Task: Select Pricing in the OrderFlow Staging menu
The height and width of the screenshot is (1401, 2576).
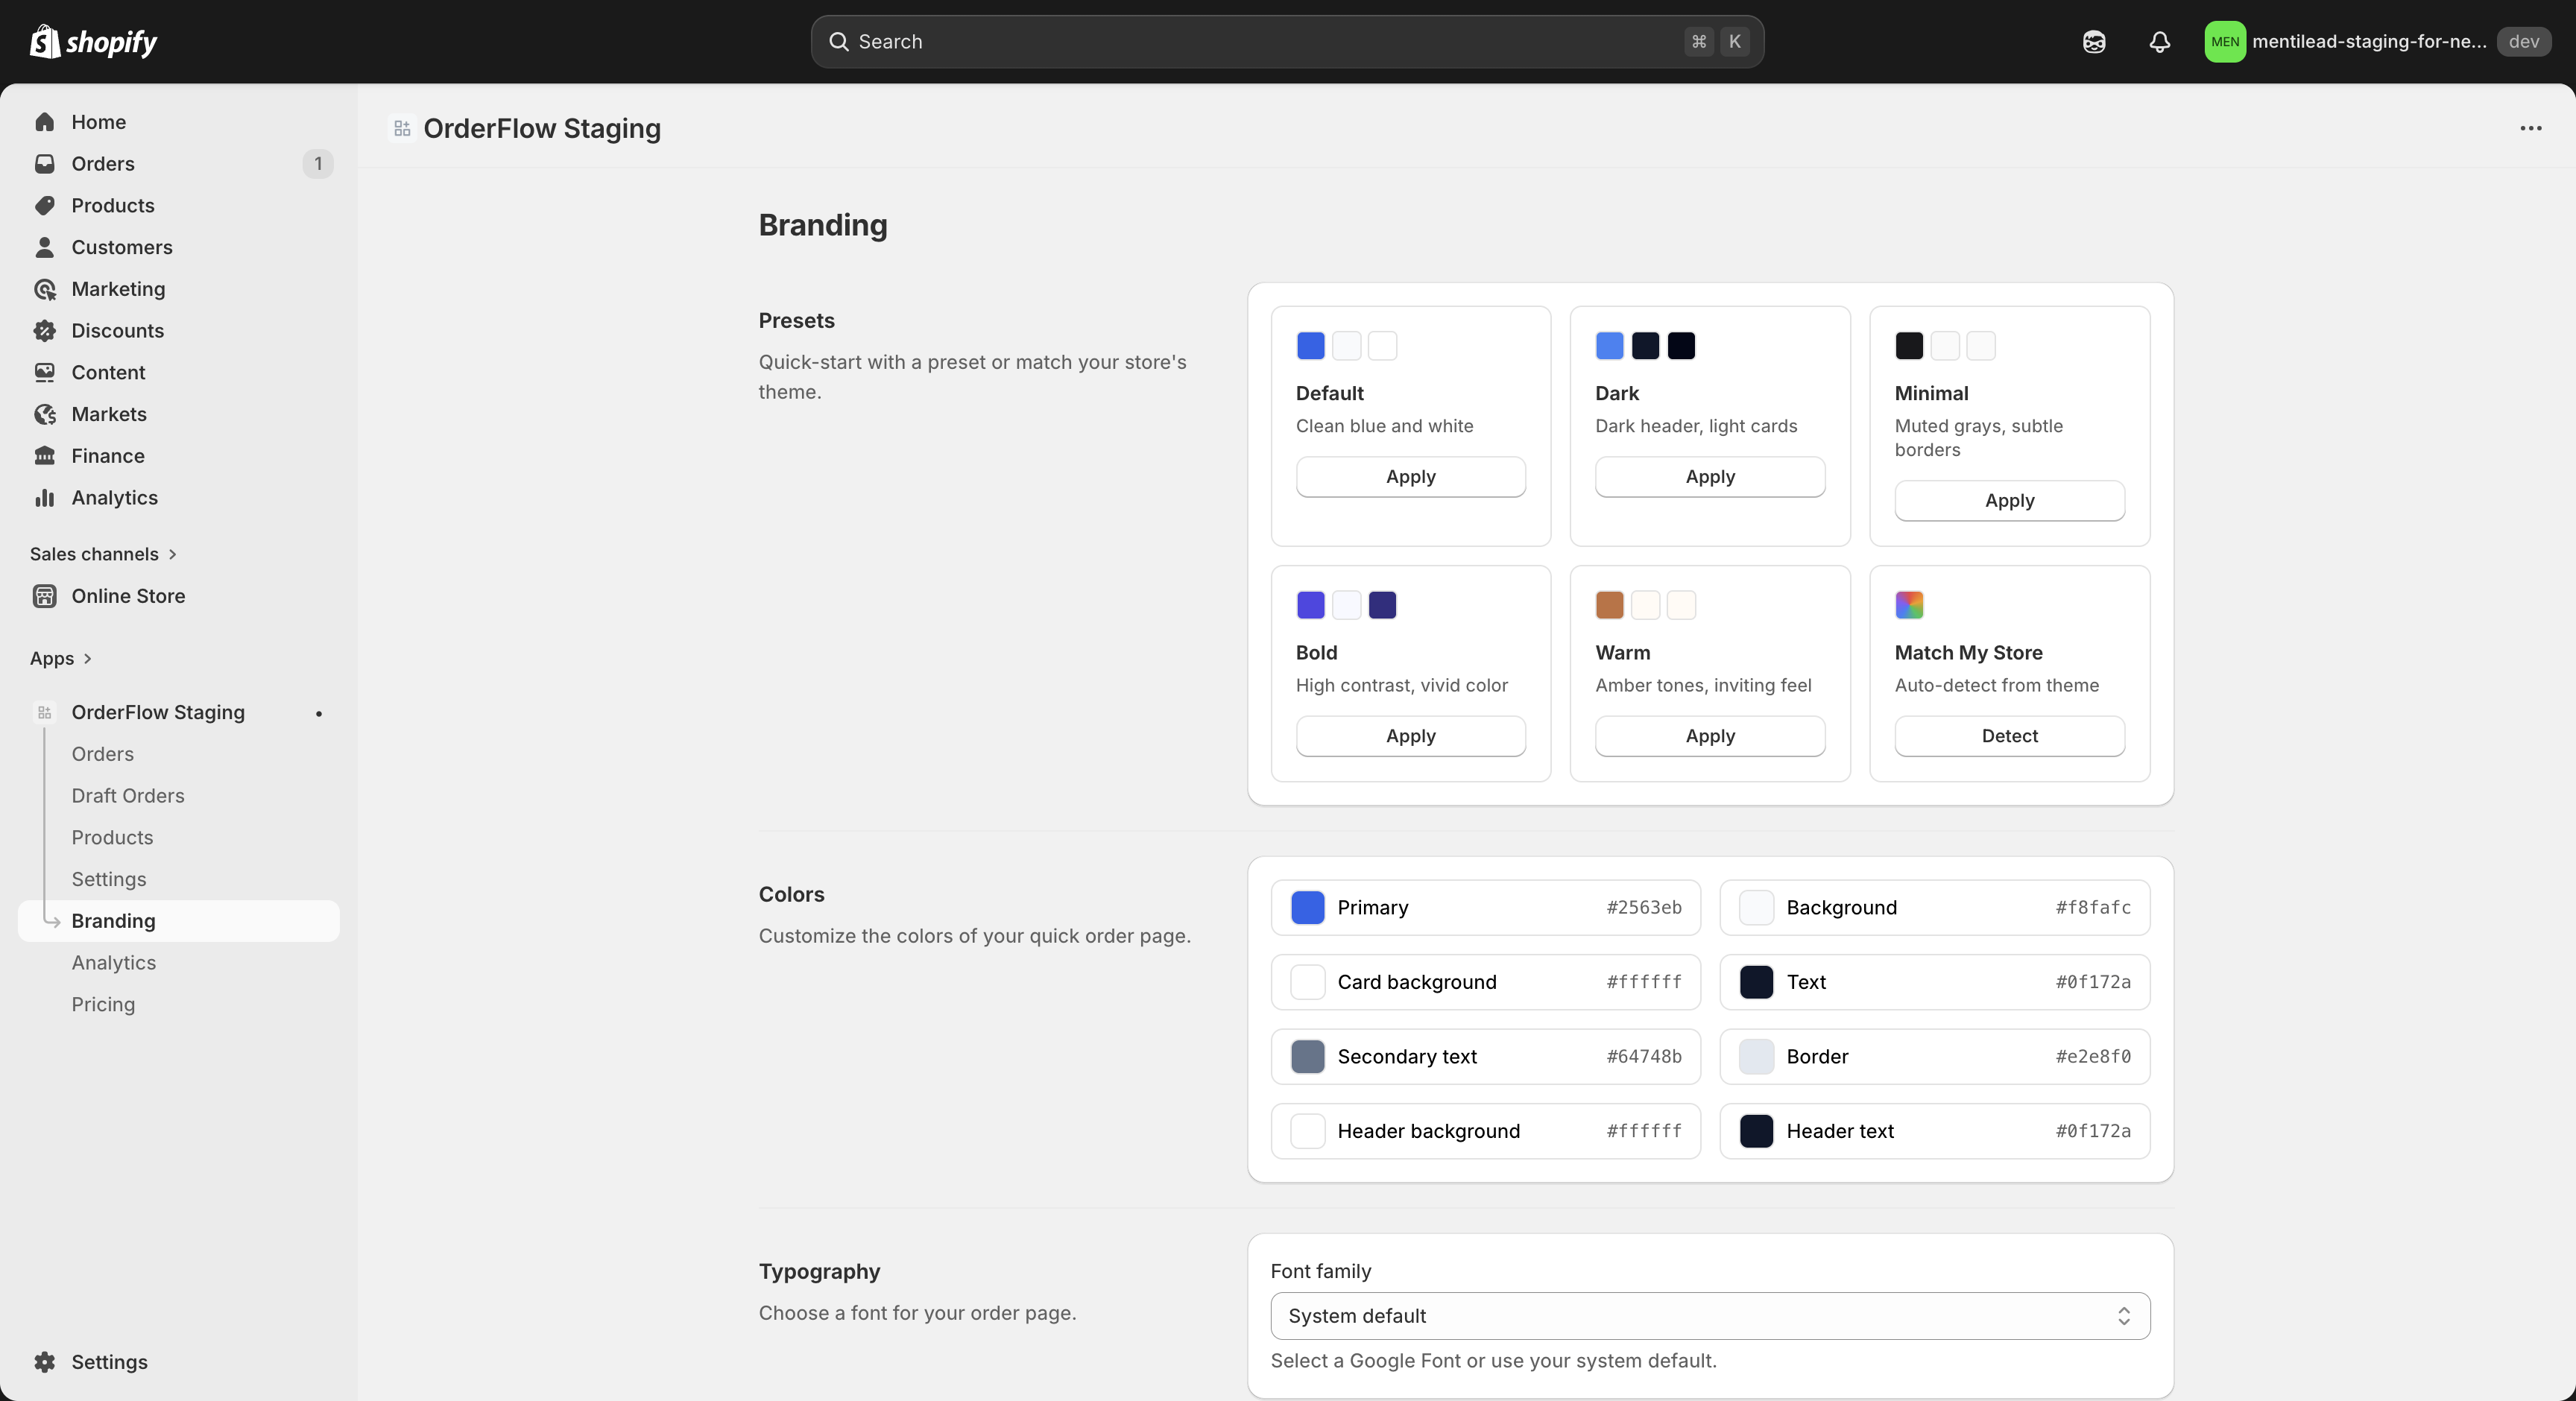Action: 103,1004
